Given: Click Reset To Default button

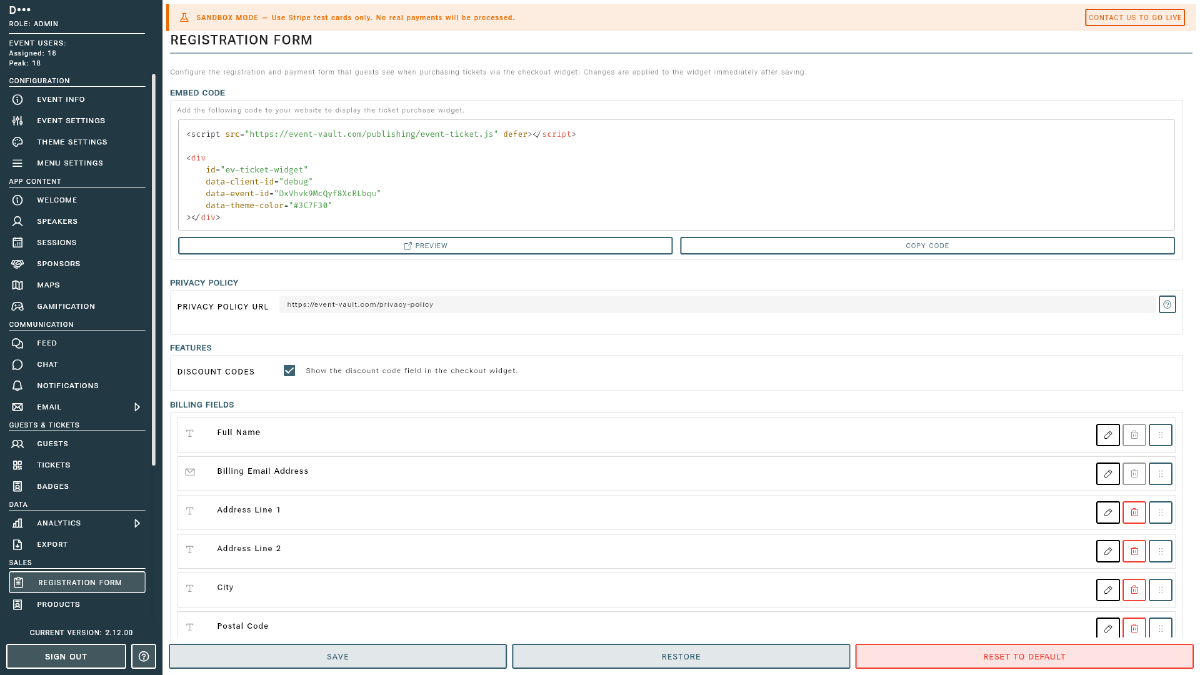Looking at the screenshot, I should [1024, 656].
